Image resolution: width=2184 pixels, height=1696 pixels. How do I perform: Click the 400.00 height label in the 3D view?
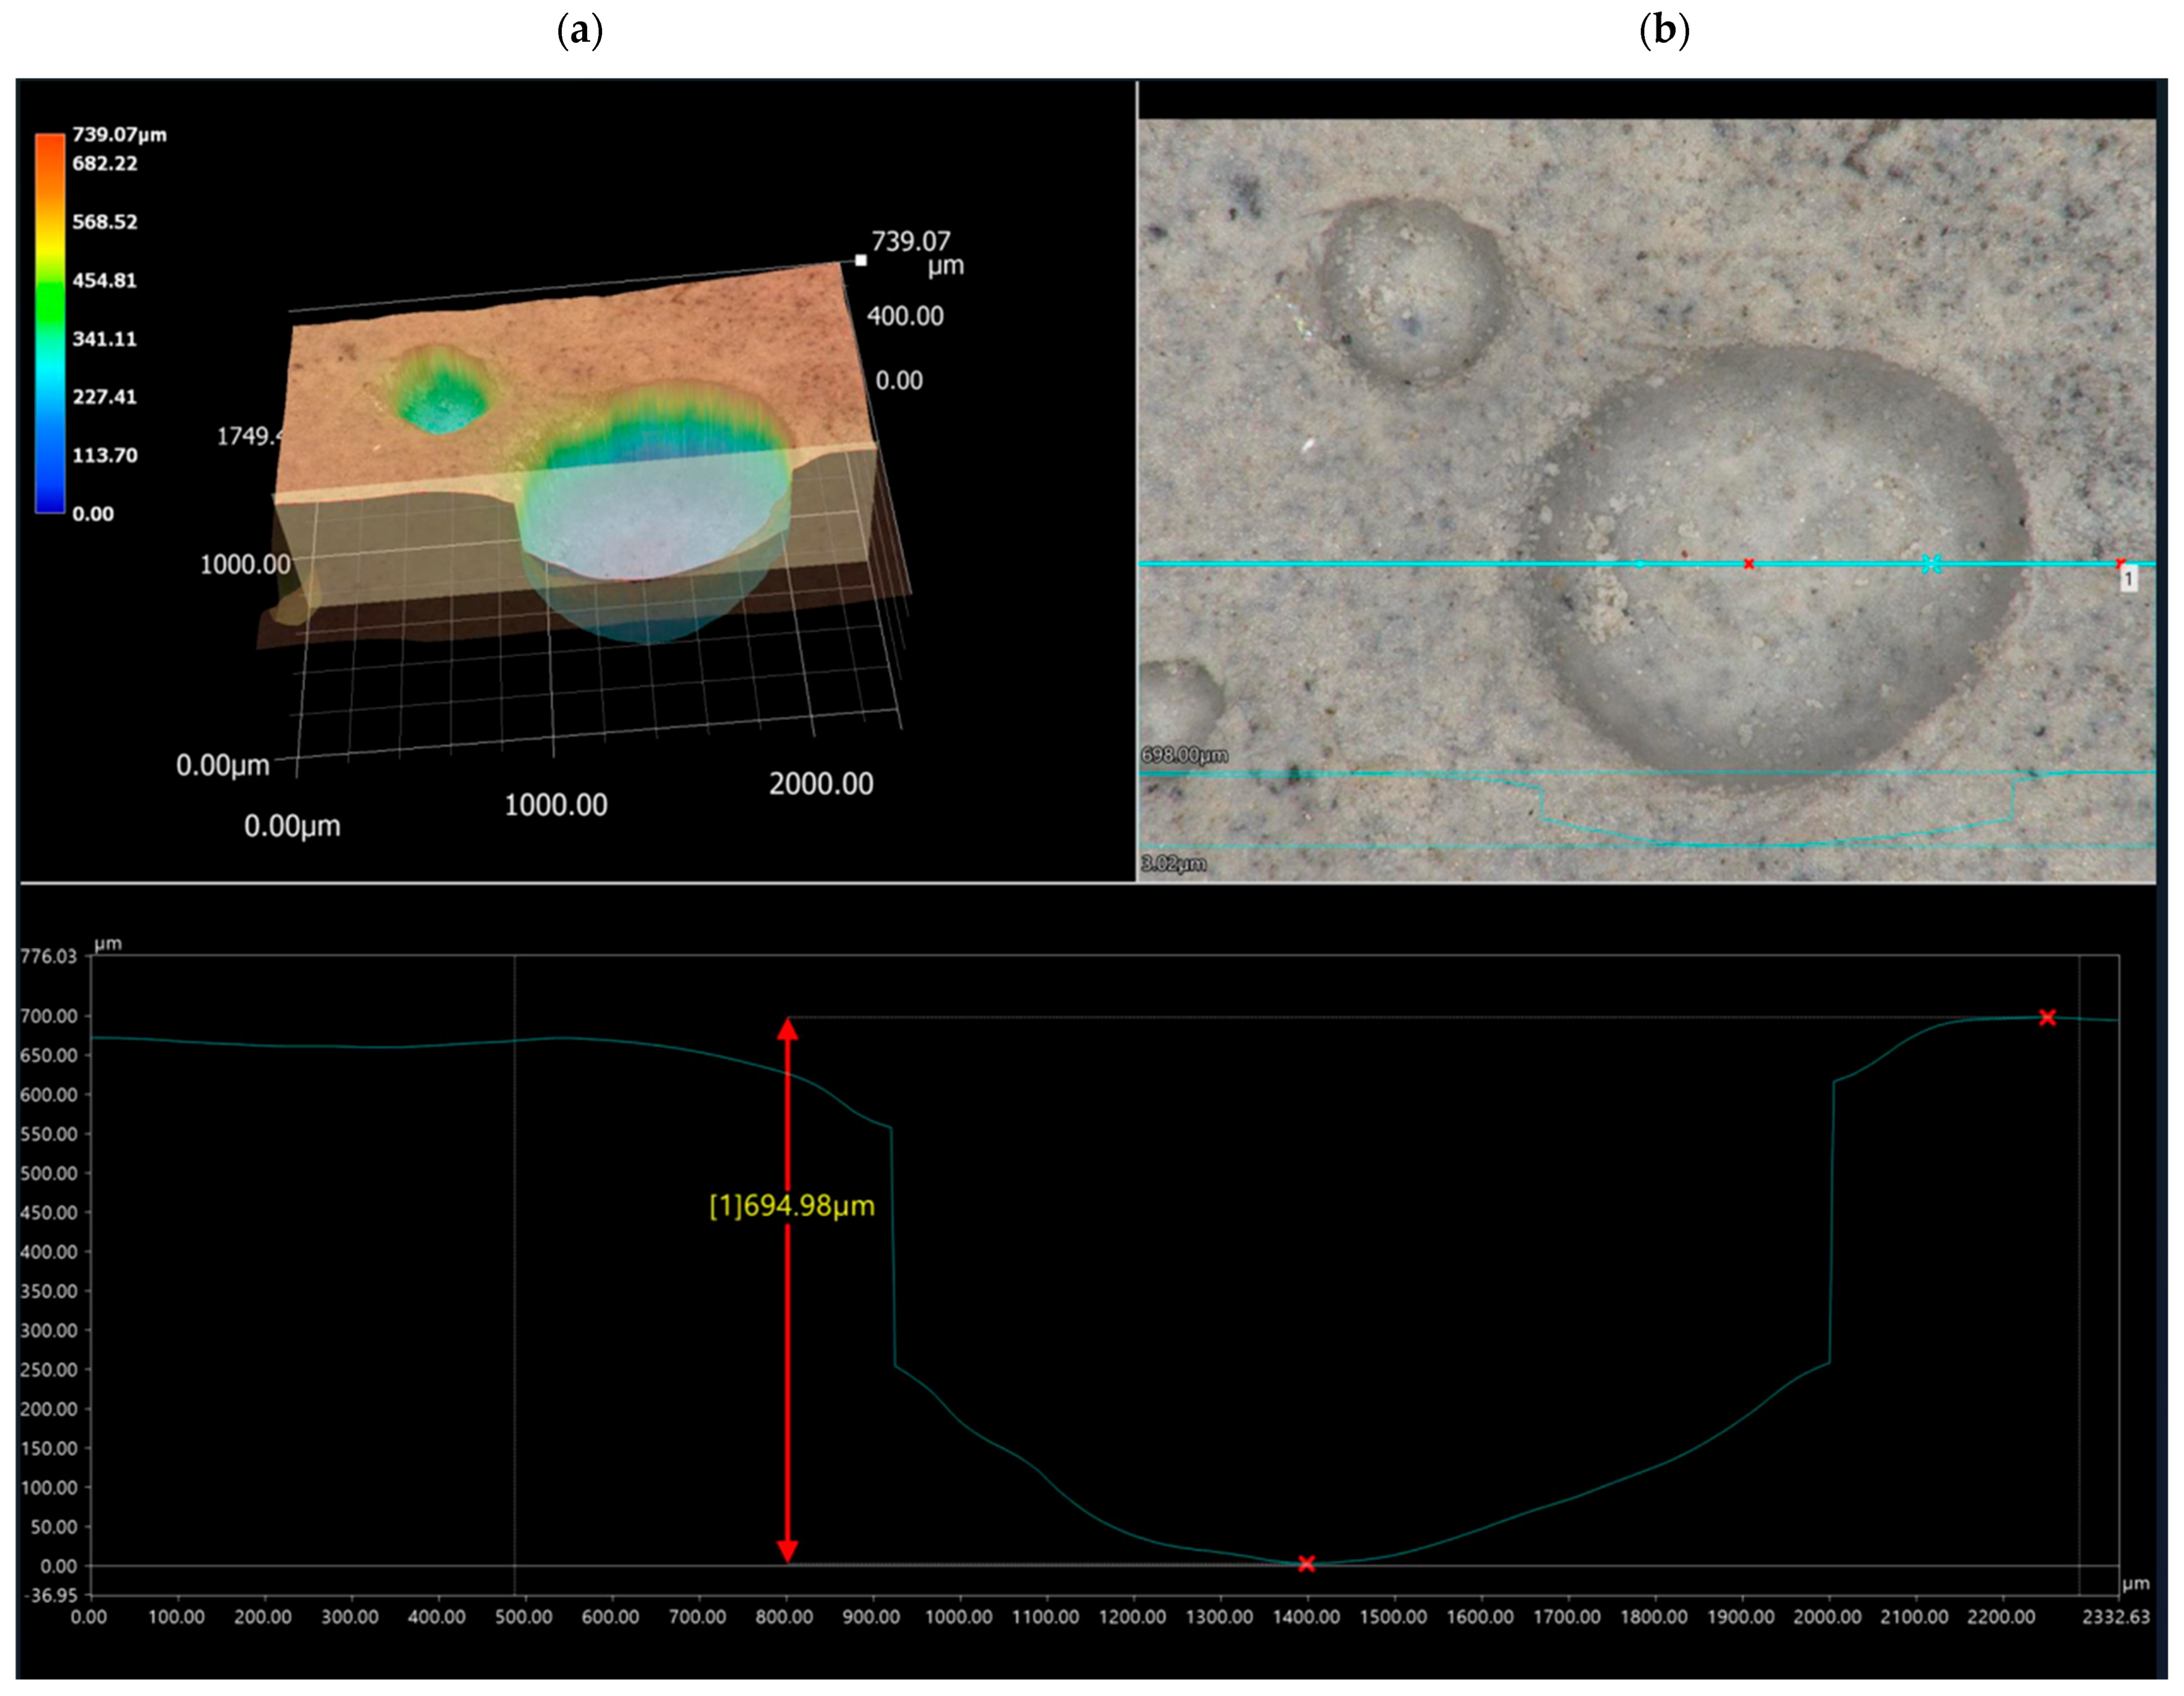coord(905,316)
